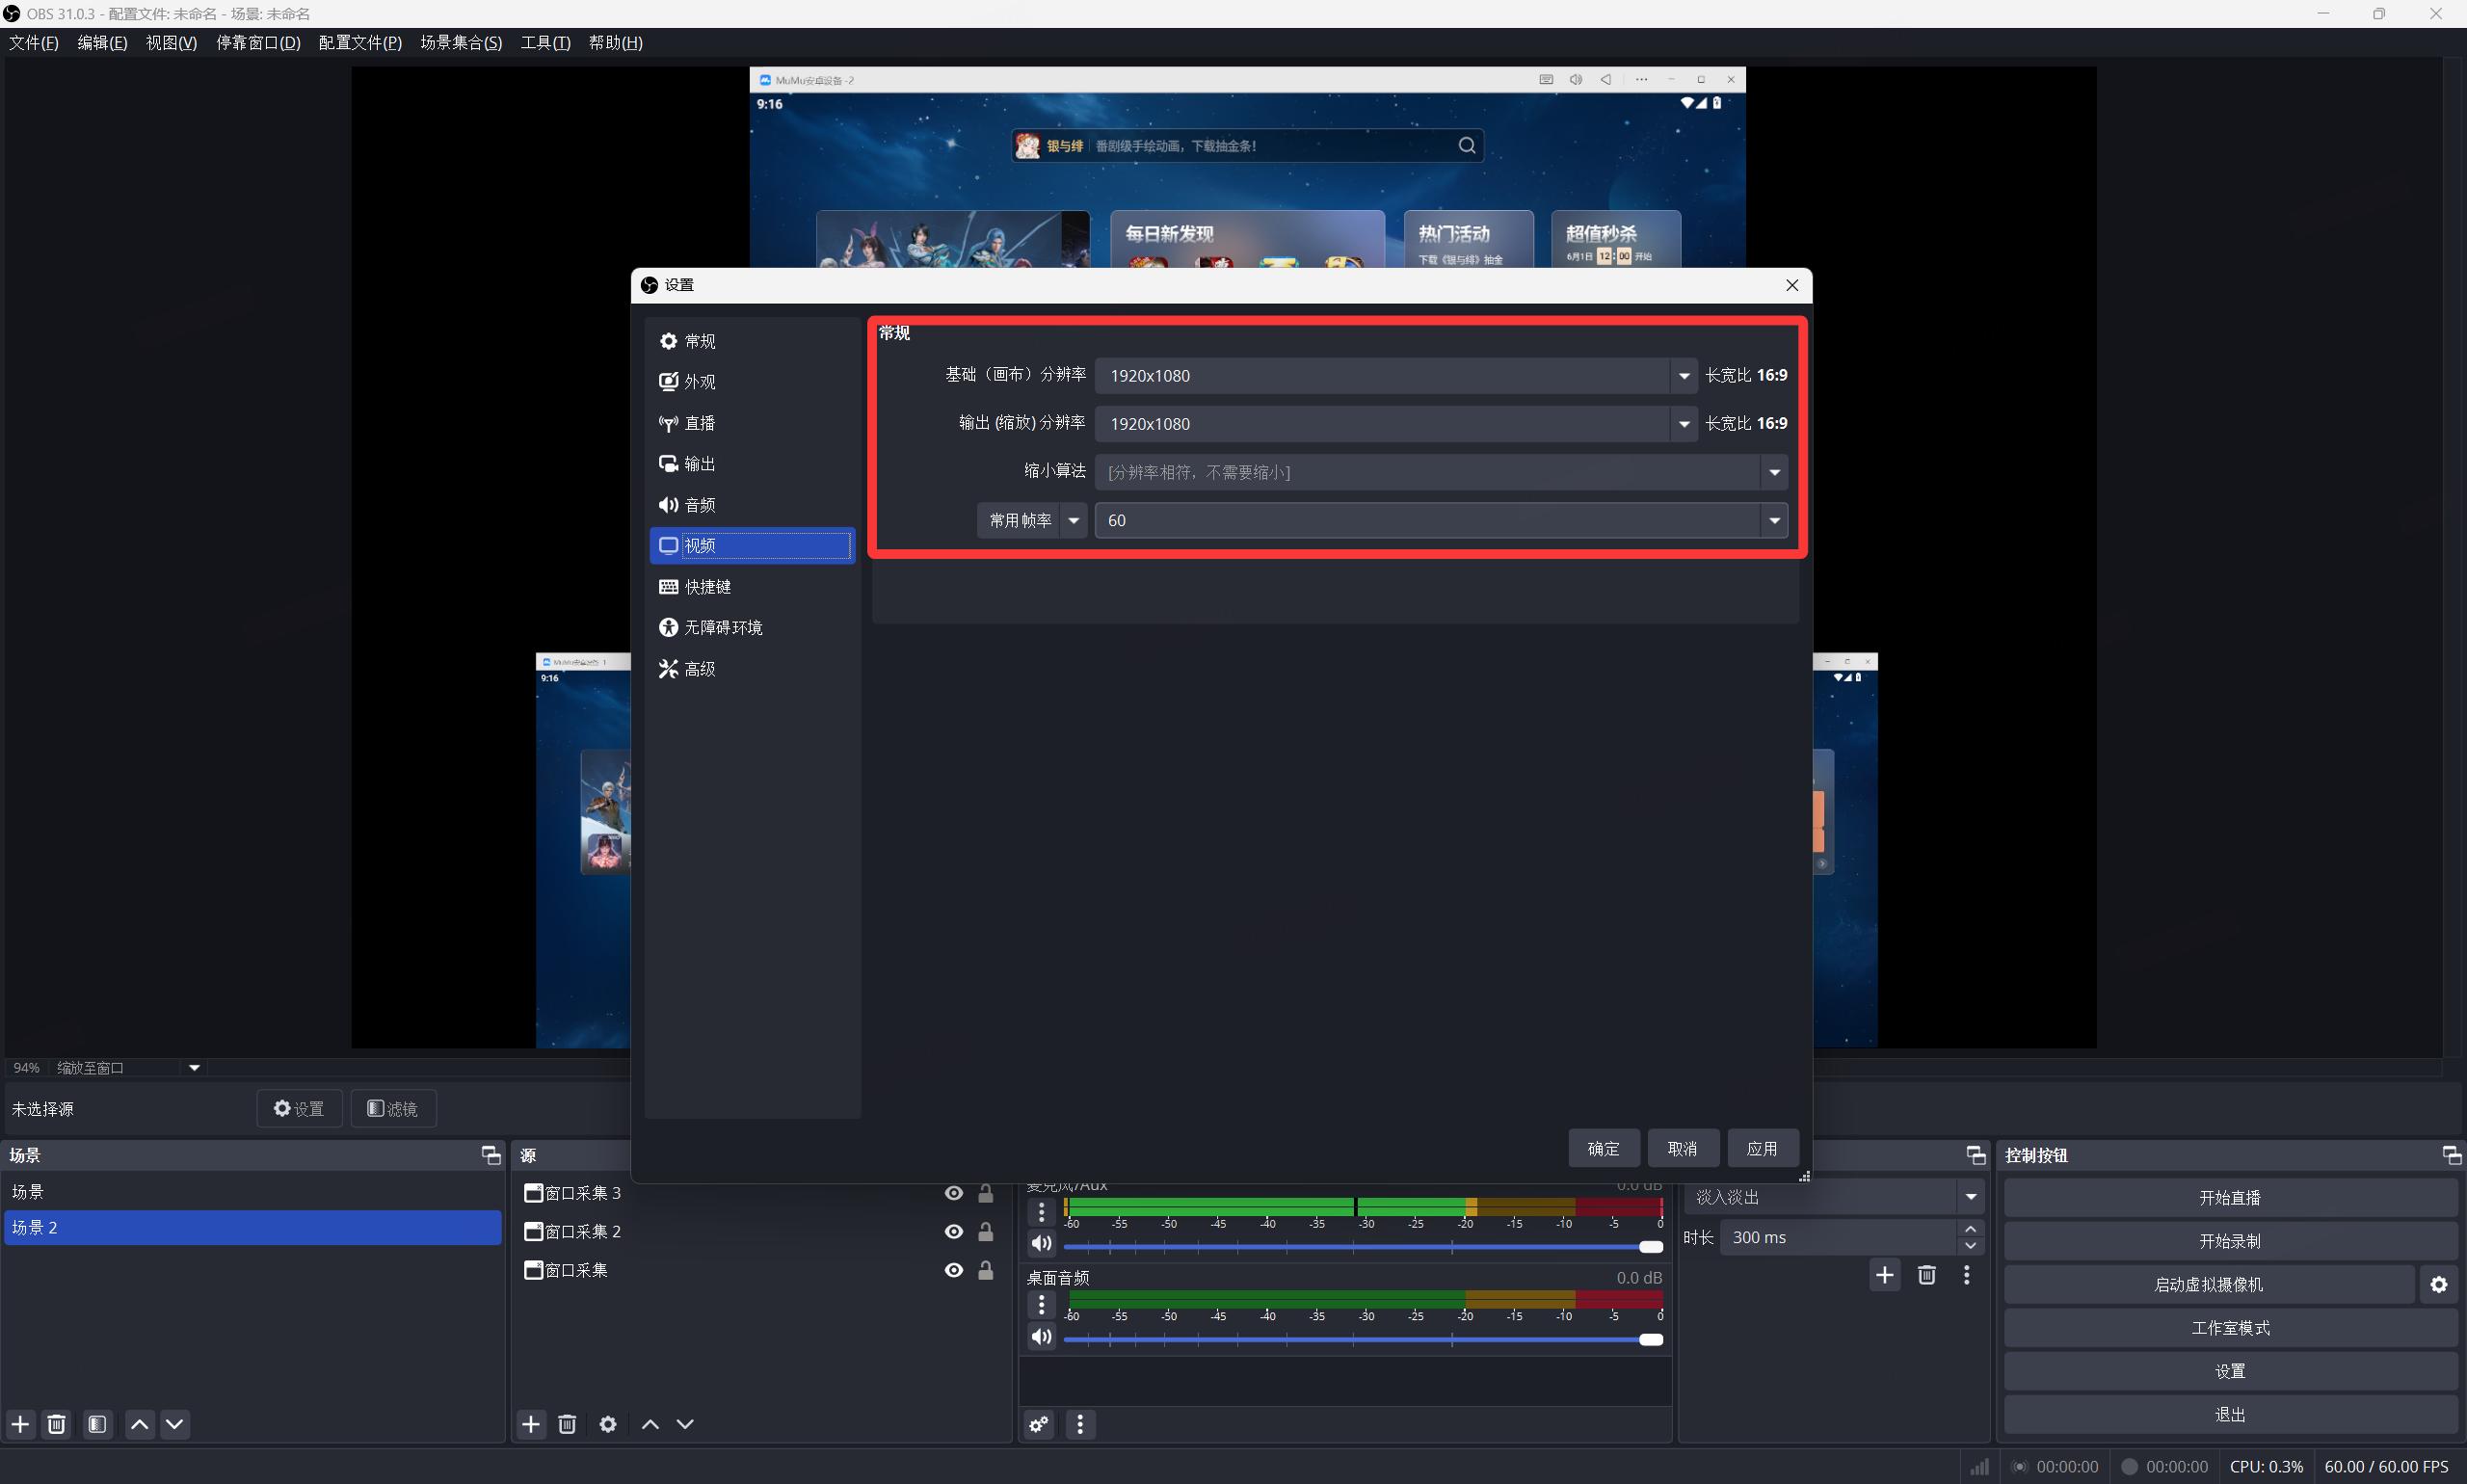Add a new scene with plus icon
Screen dimensions: 2467x1484
click(20, 1424)
